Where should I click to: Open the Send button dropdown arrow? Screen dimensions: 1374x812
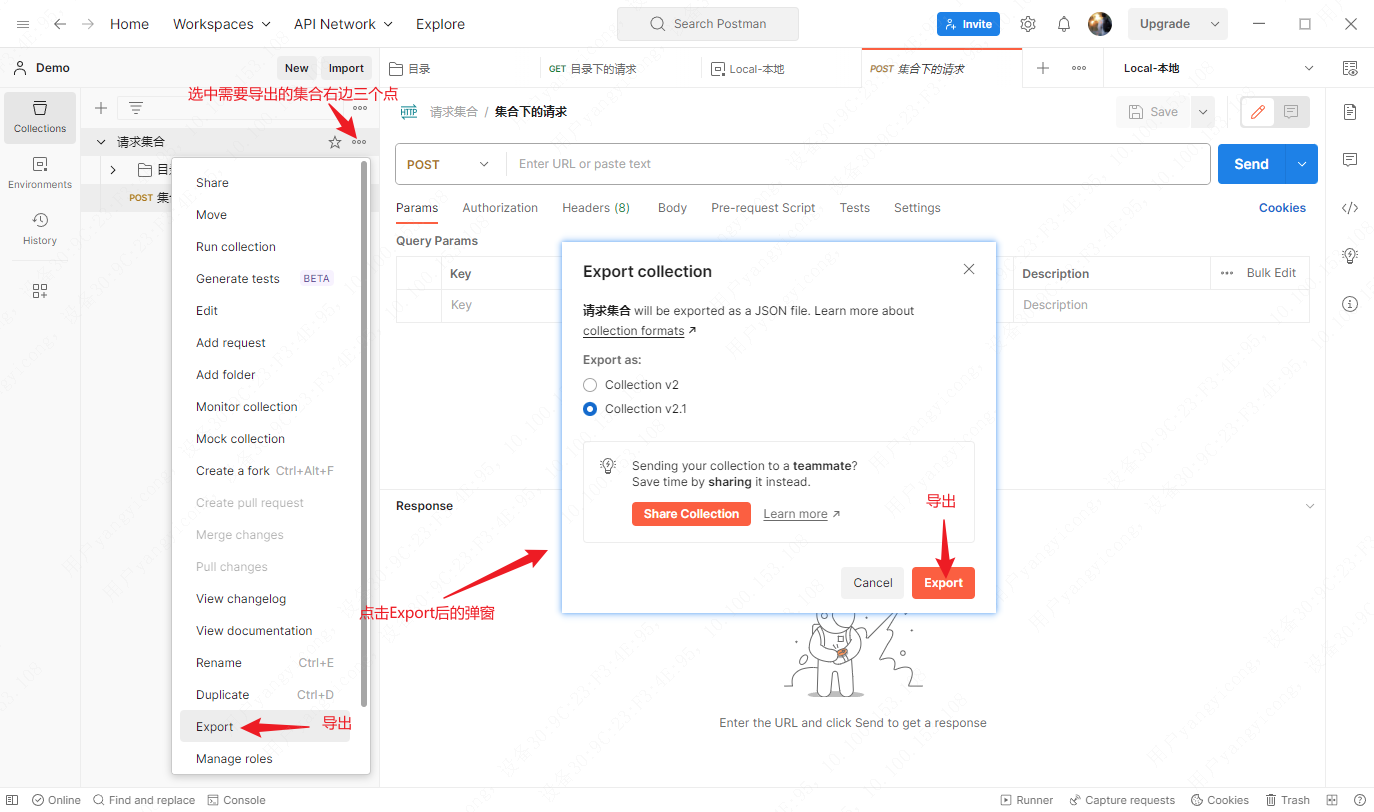1302,164
